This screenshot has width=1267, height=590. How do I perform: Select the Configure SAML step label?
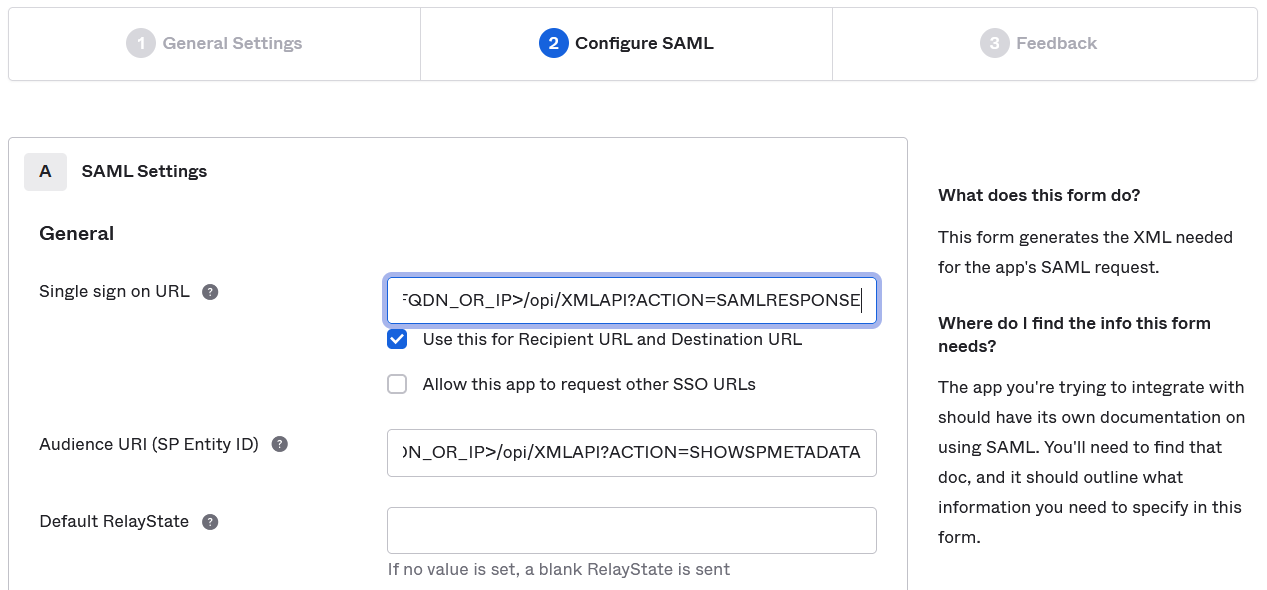644,43
